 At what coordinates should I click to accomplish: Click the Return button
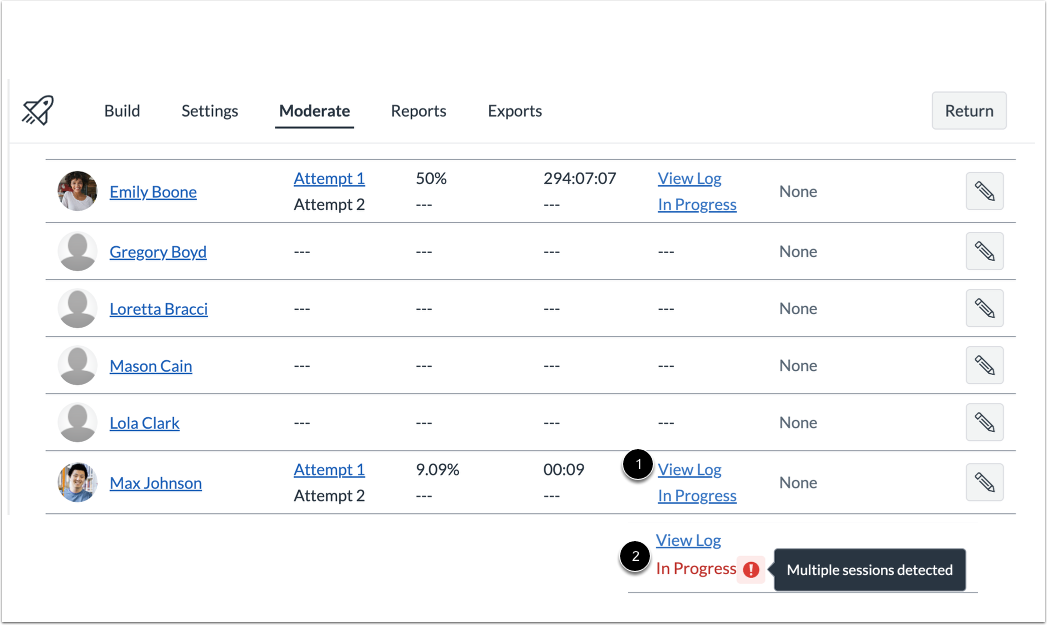968,110
